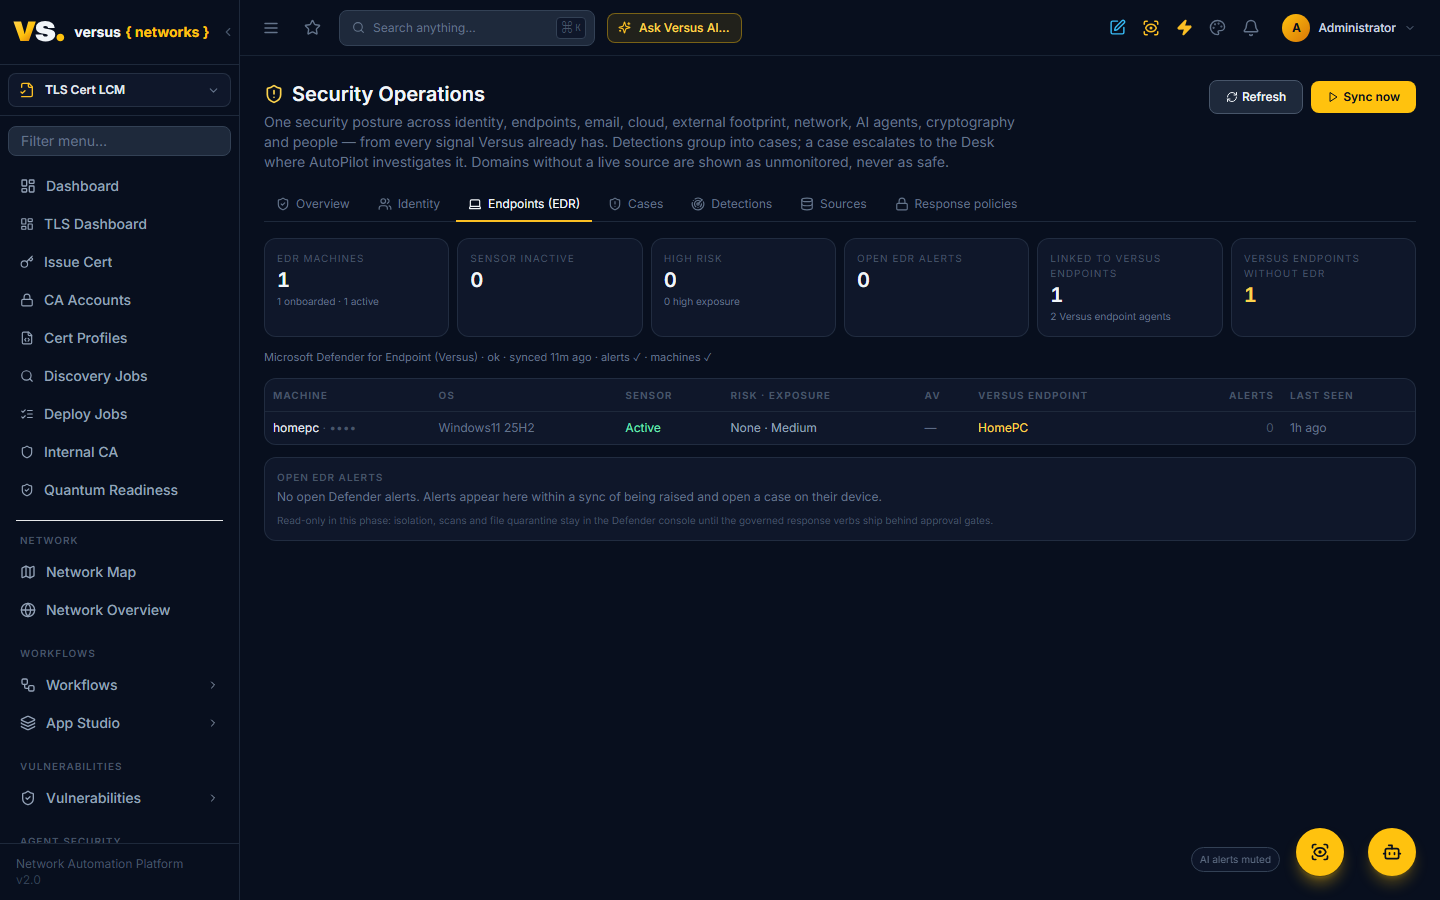Click the yellow robot assistant floating button
Screen dimensions: 1440x900
[1392, 852]
